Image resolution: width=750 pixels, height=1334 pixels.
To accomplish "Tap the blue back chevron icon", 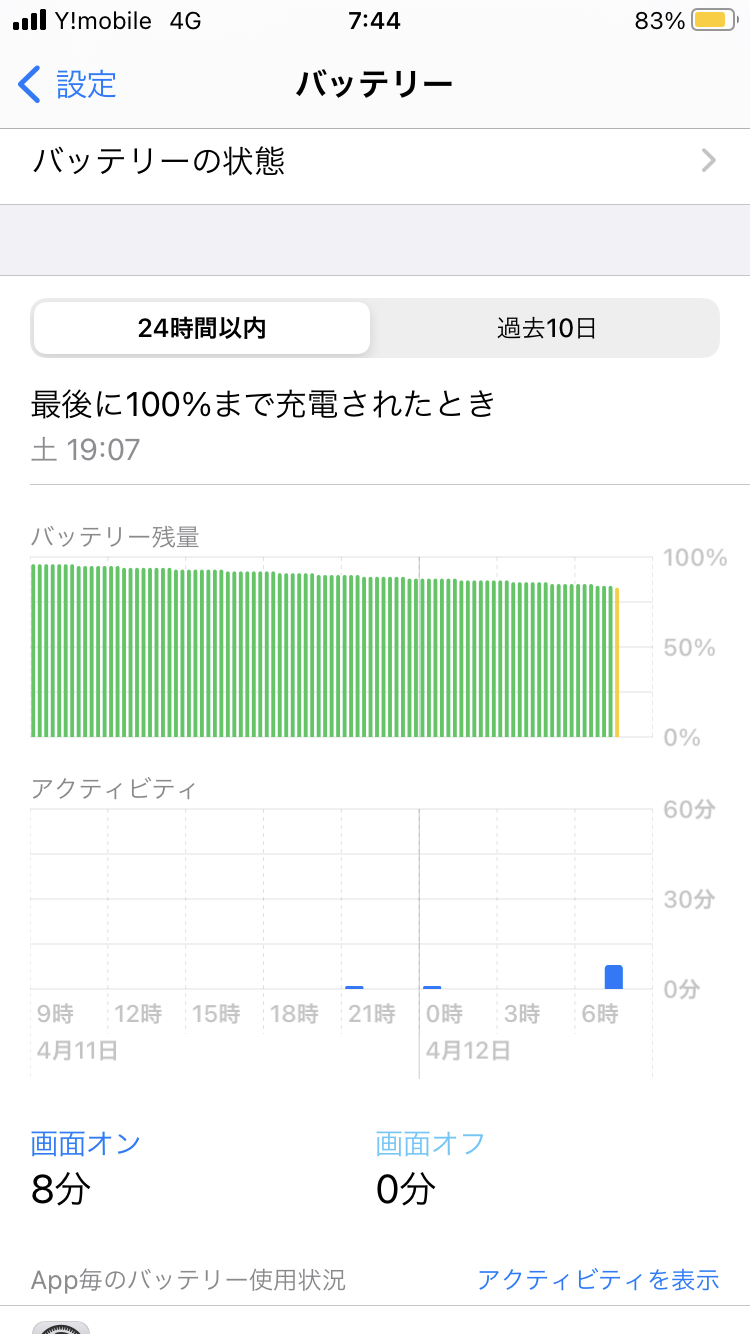I will (30, 84).
